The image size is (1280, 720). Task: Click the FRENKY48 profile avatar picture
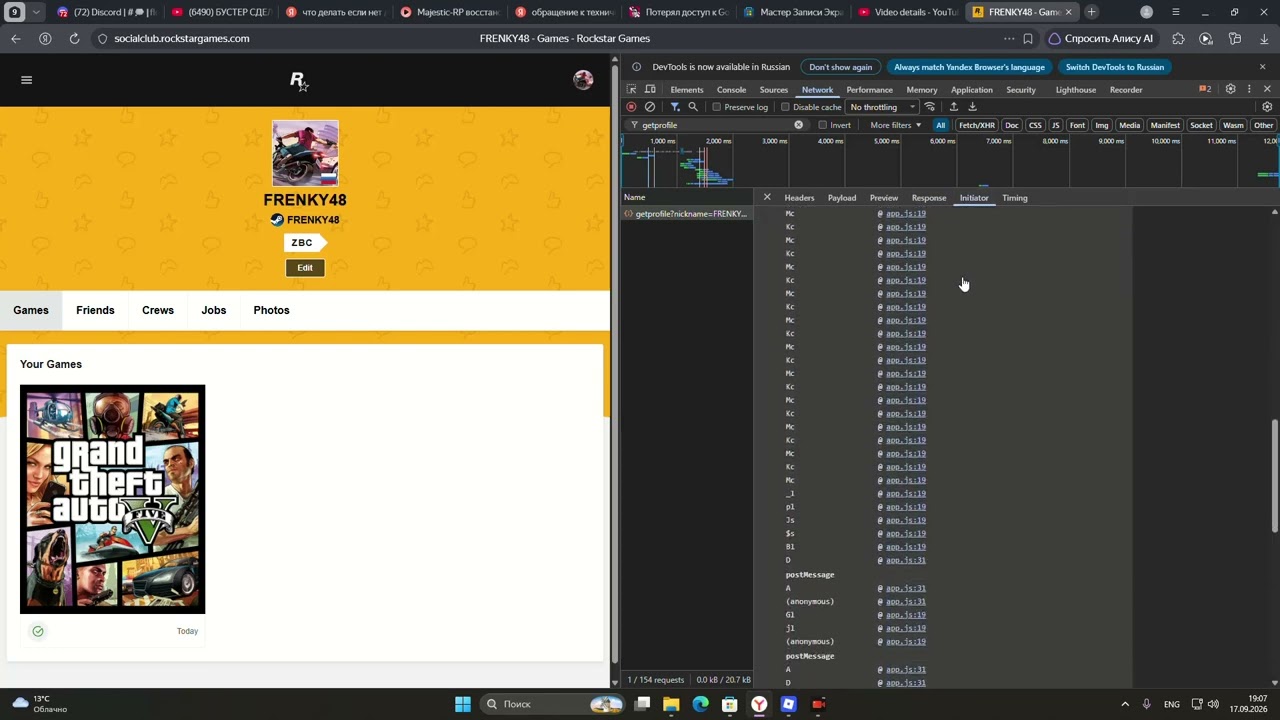pos(305,154)
